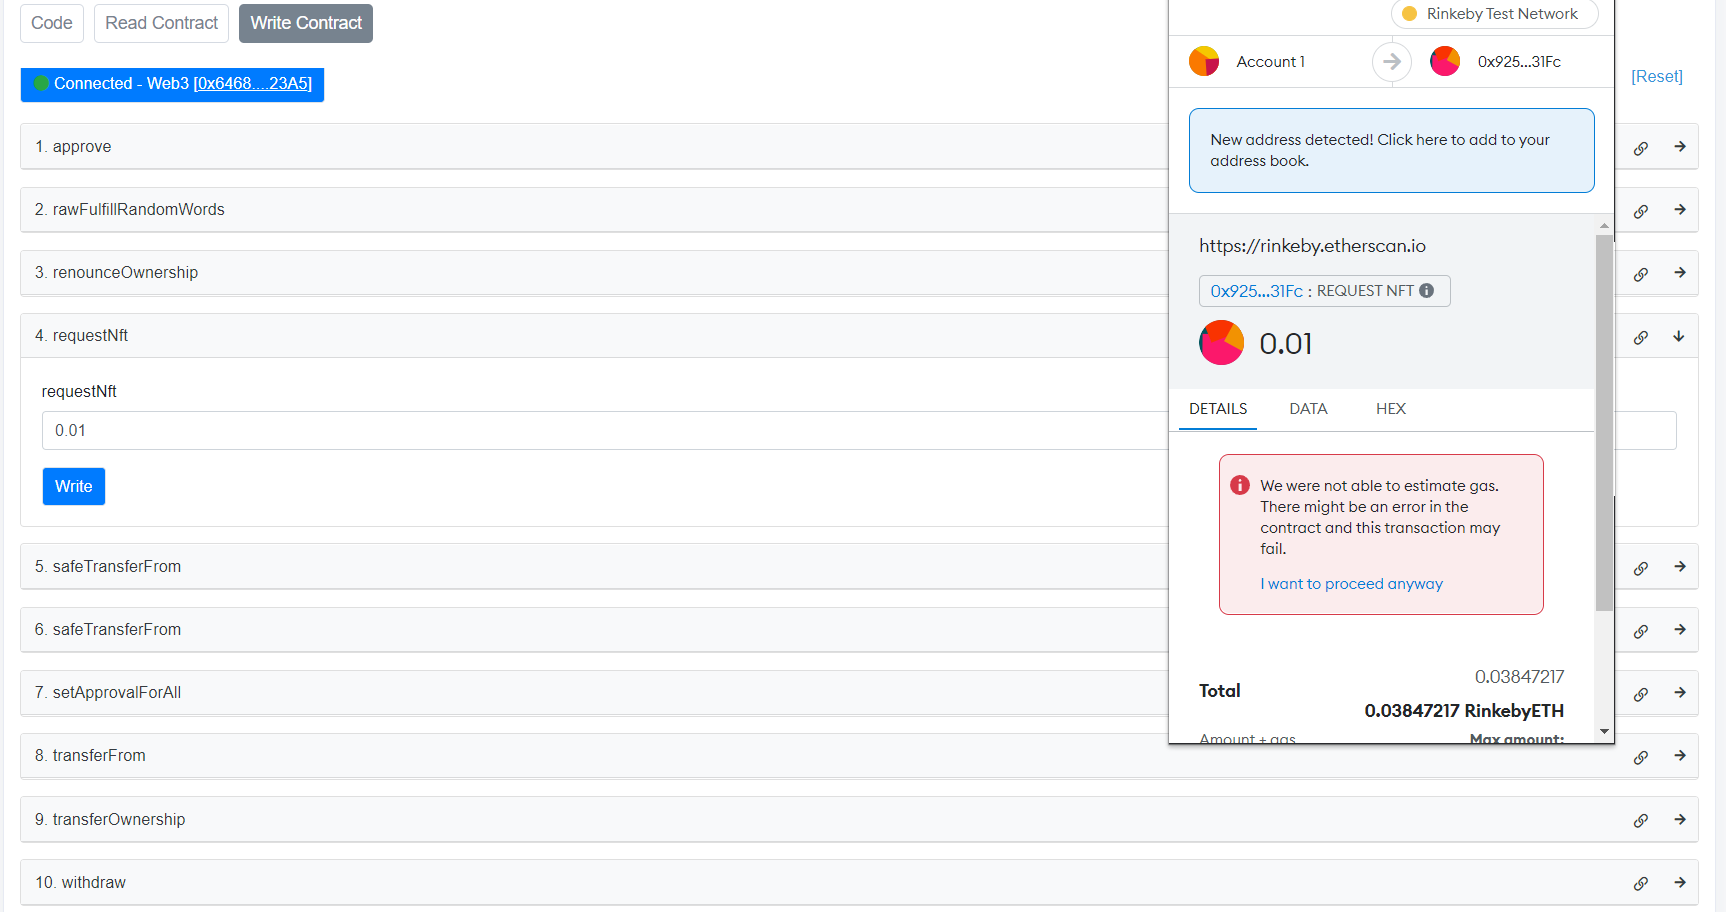Click the MetaMask scrollbar up arrow

[x=1604, y=226]
